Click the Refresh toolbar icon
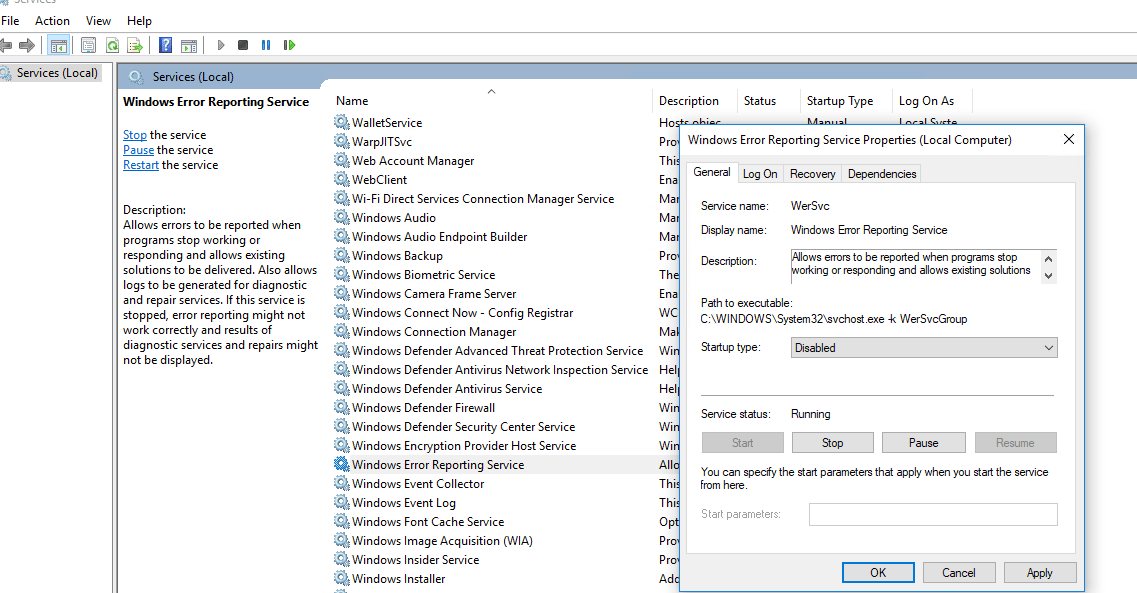Image resolution: width=1137 pixels, height=593 pixels. [x=112, y=46]
